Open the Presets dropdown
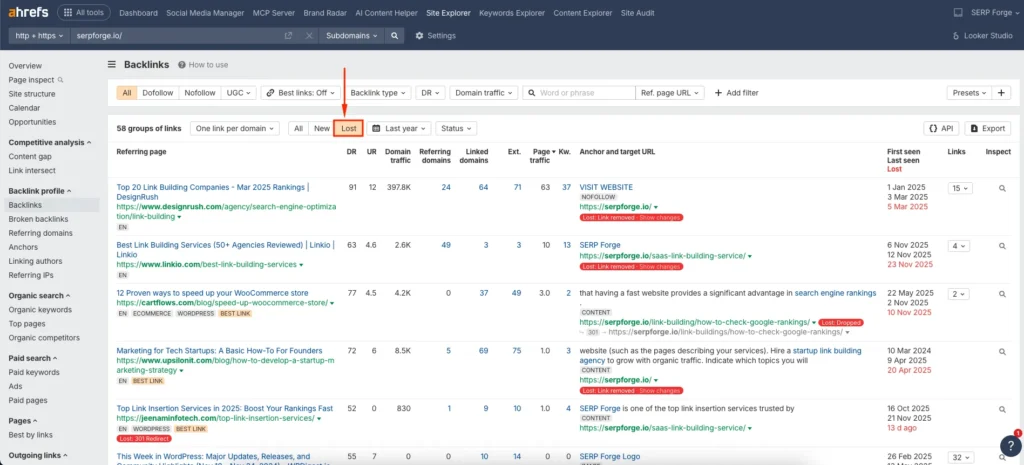This screenshot has width=1024, height=465. [x=969, y=93]
